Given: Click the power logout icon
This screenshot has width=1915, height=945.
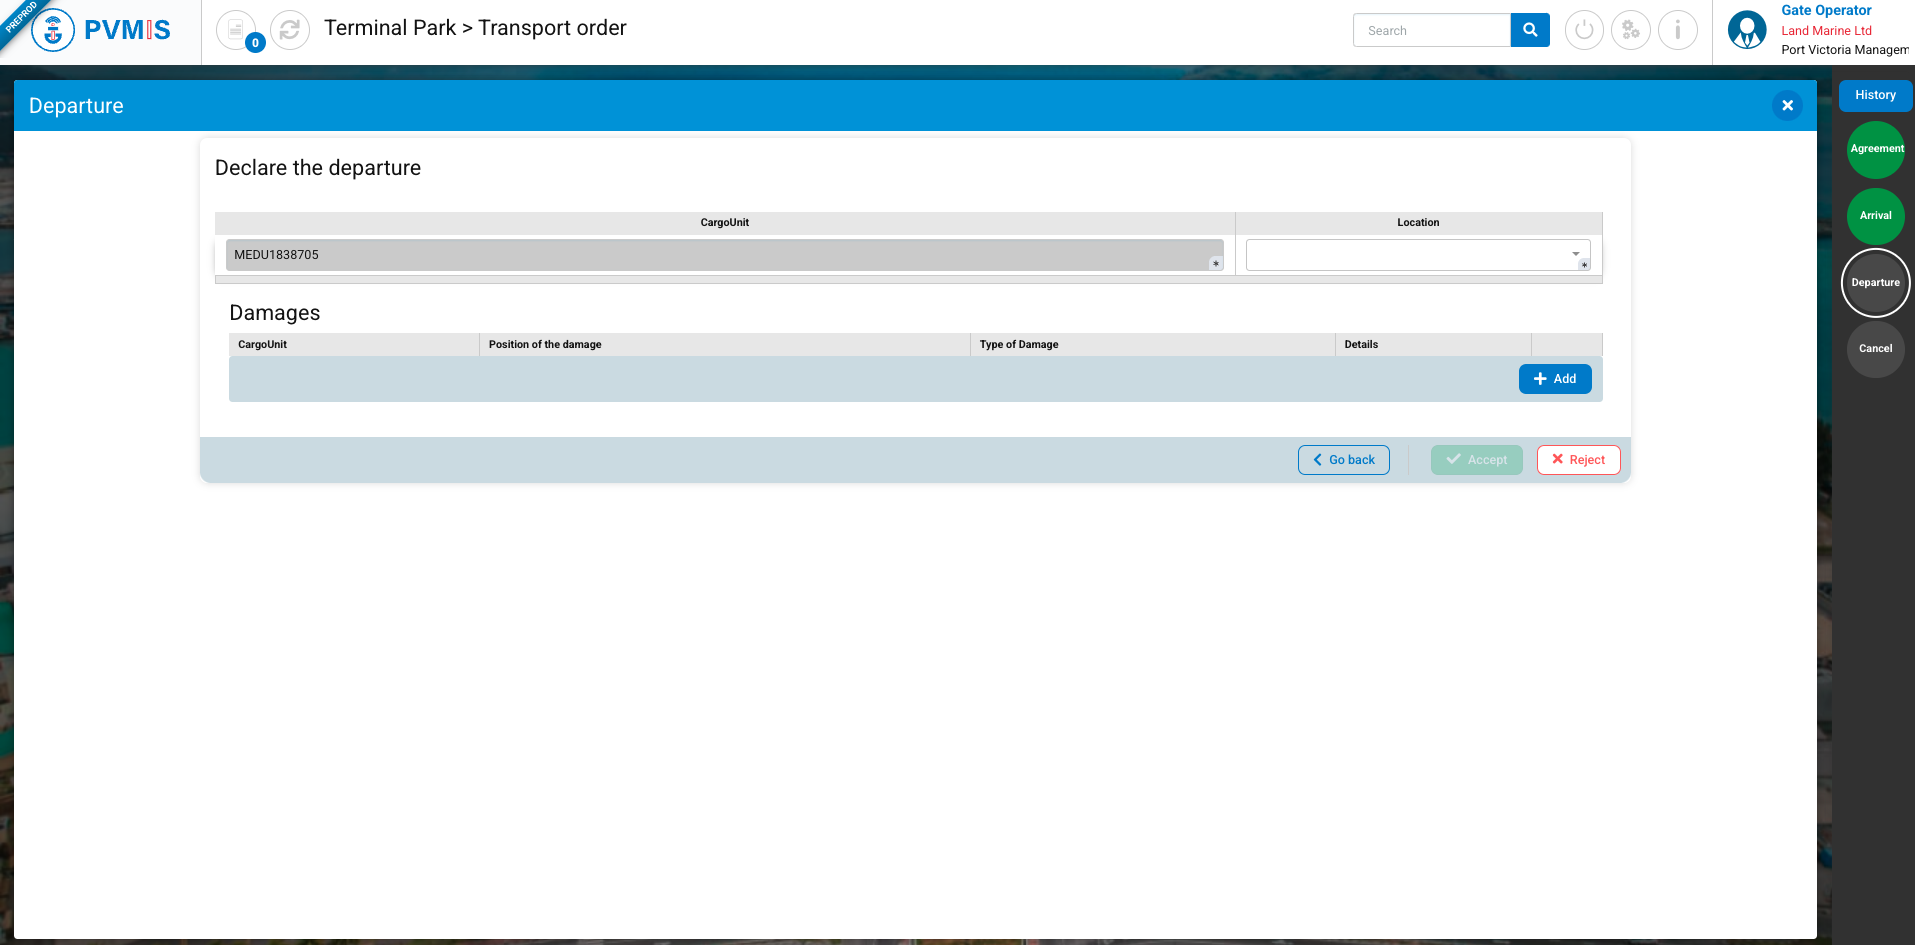Looking at the screenshot, I should [1584, 30].
